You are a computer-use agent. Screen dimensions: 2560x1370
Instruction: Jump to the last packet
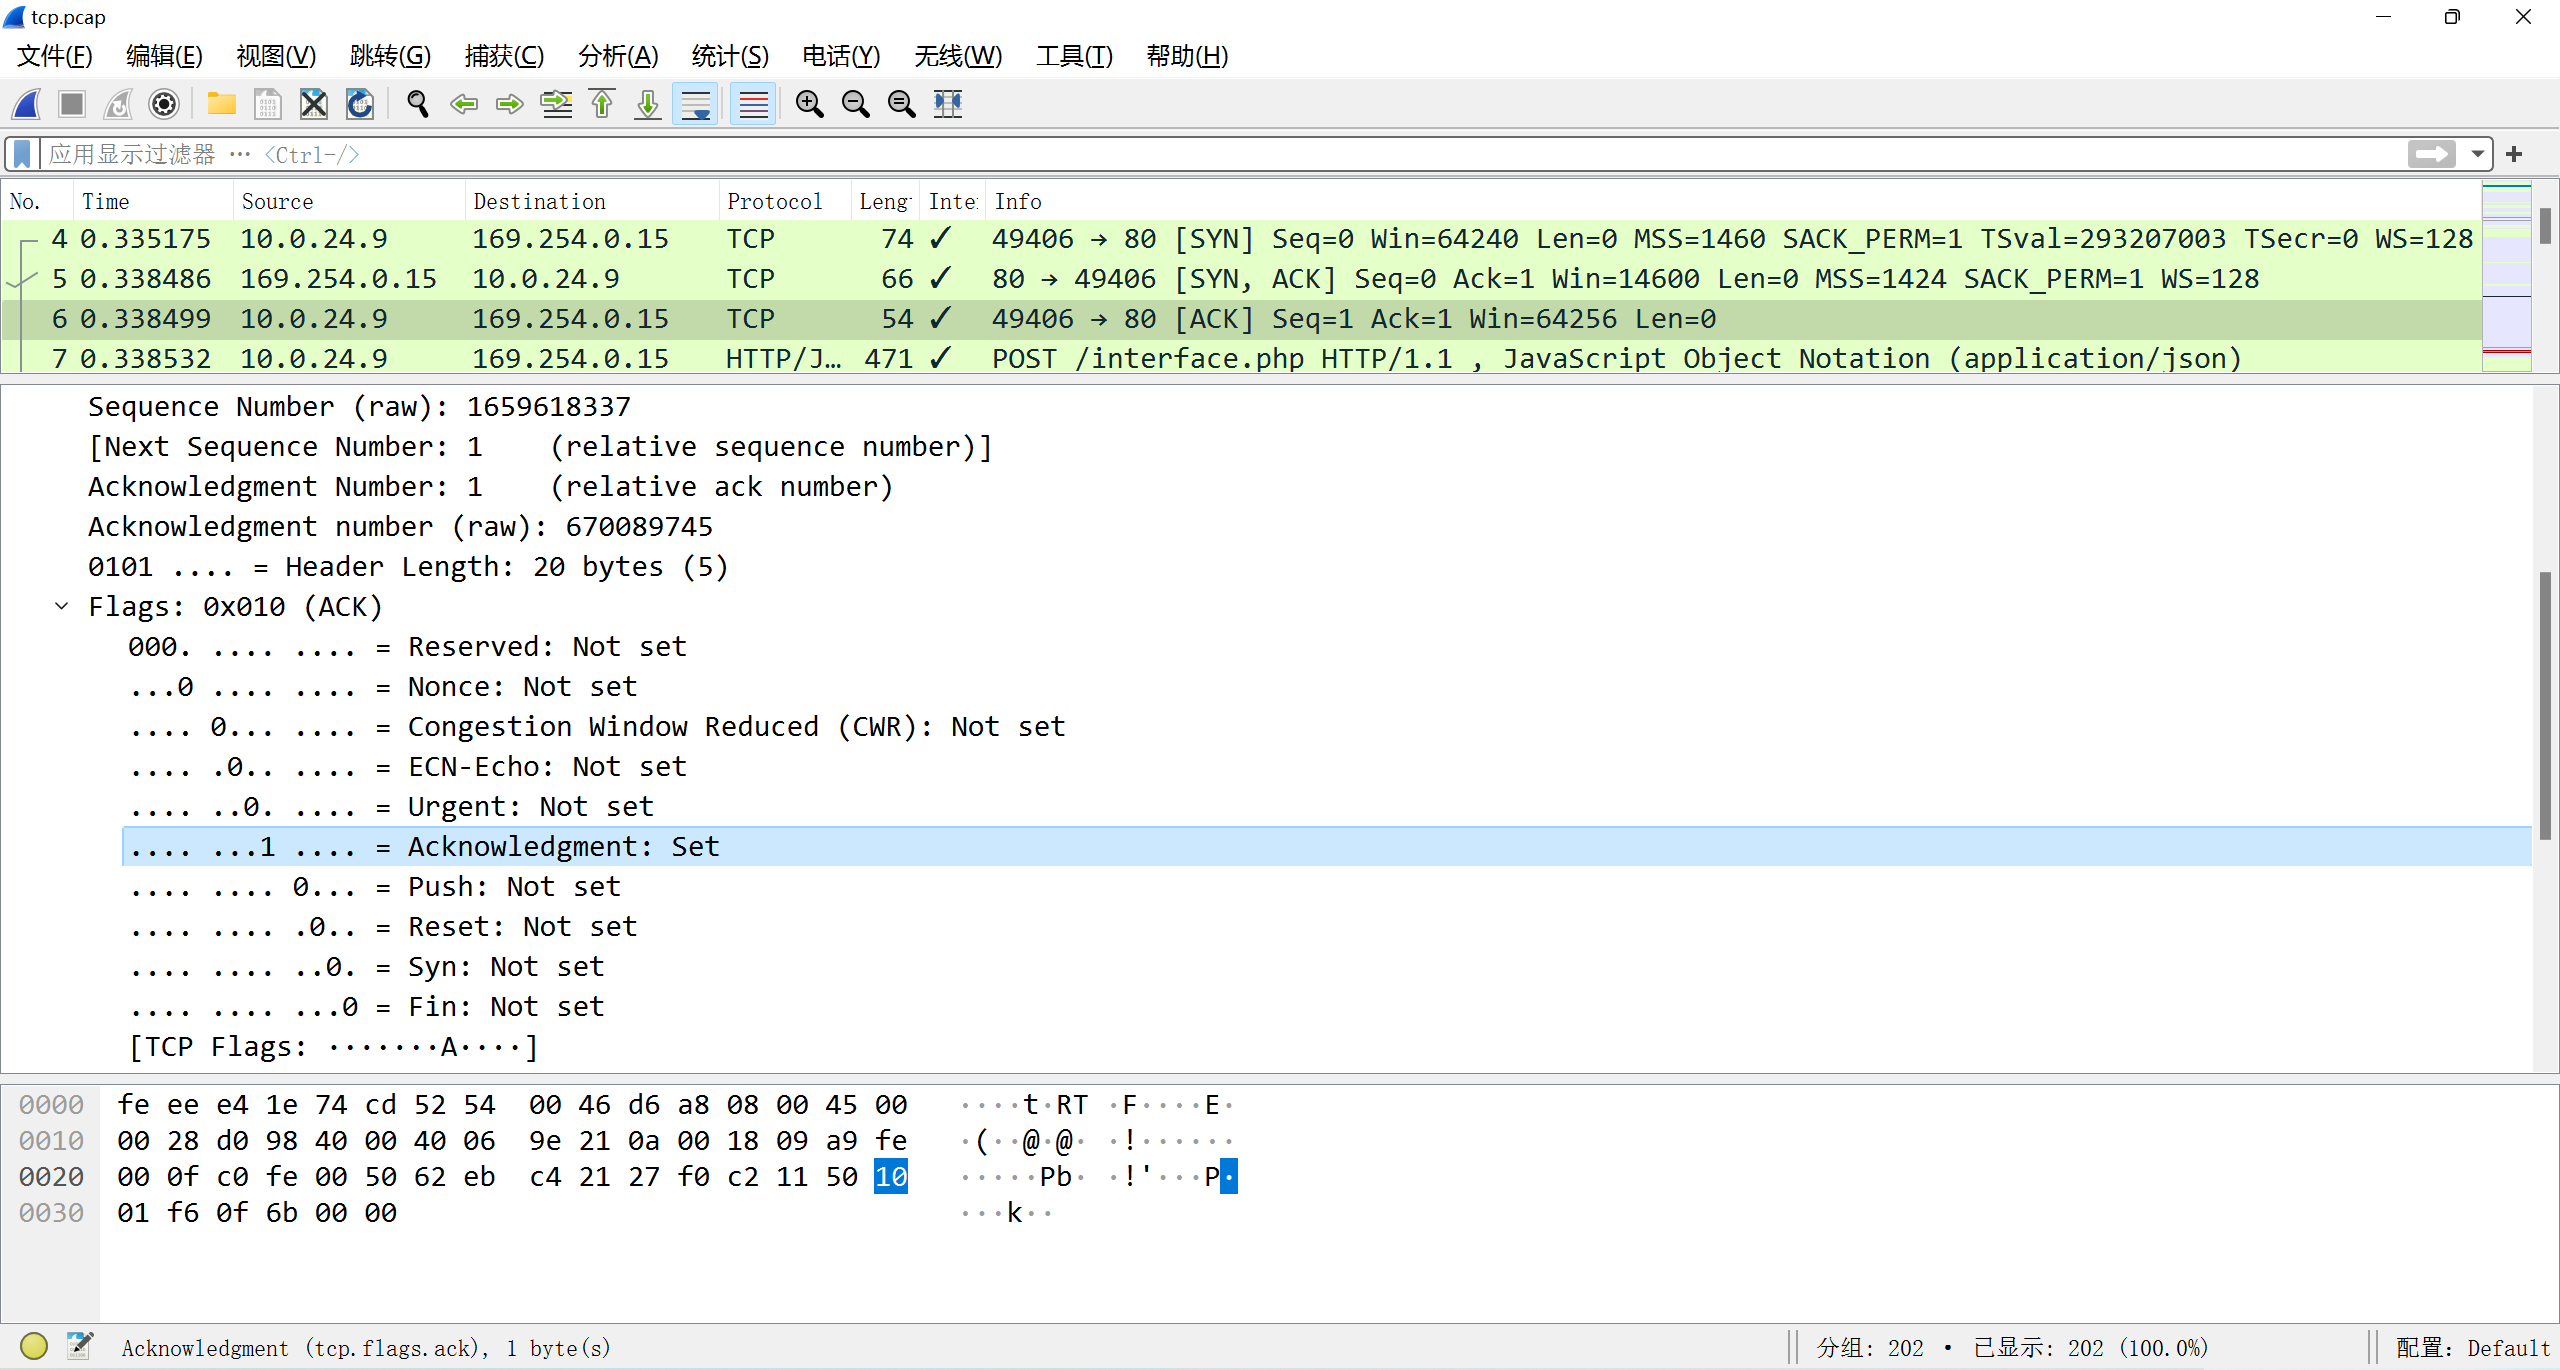[x=648, y=104]
